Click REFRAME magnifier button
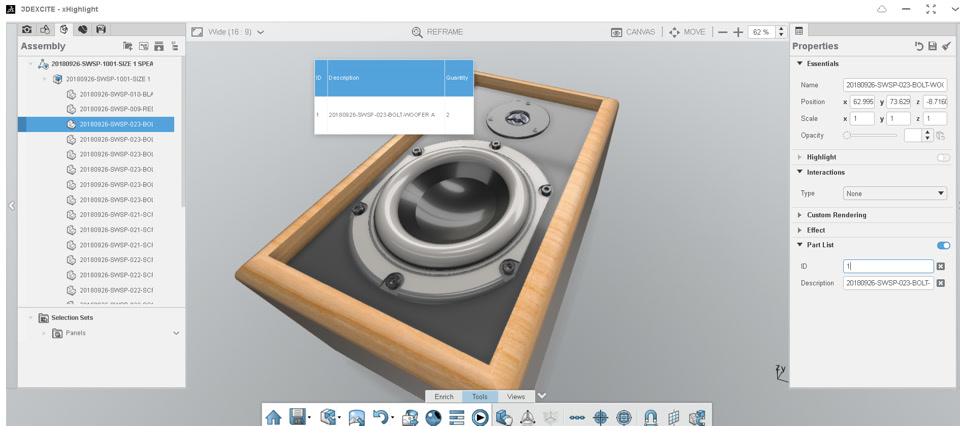Image resolution: width=960 pixels, height=426 pixels. pyautogui.click(x=437, y=32)
